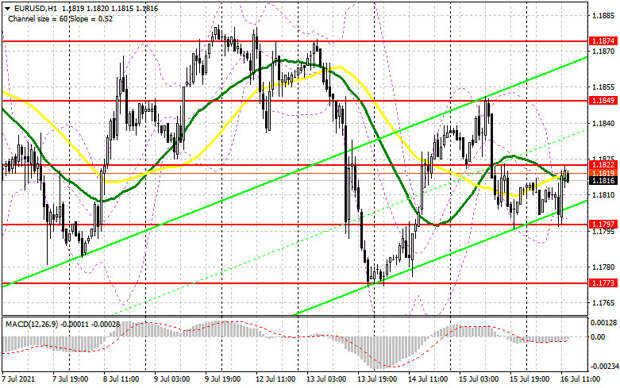Viewport: 620px width, 388px height.
Task: Select the red 1.1797 support label
Action: pos(603,225)
